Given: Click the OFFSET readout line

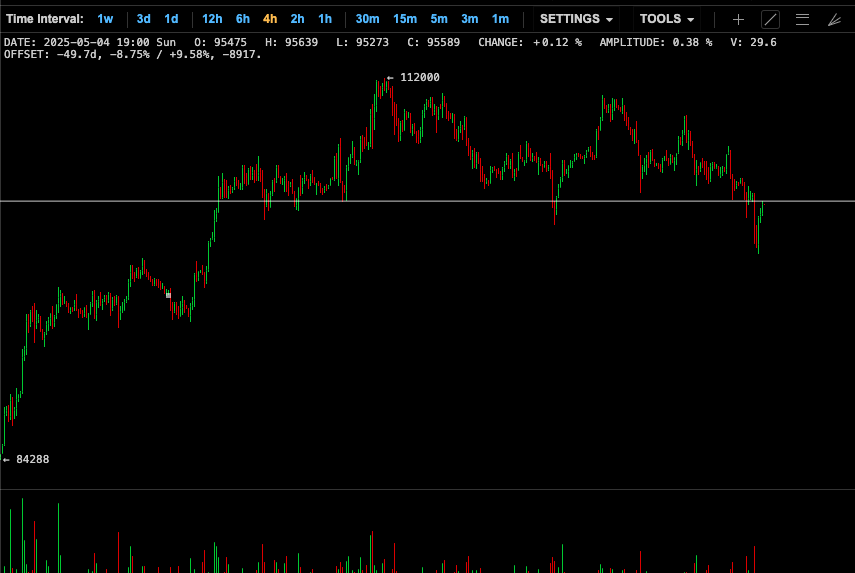Looking at the screenshot, I should click(x=133, y=55).
